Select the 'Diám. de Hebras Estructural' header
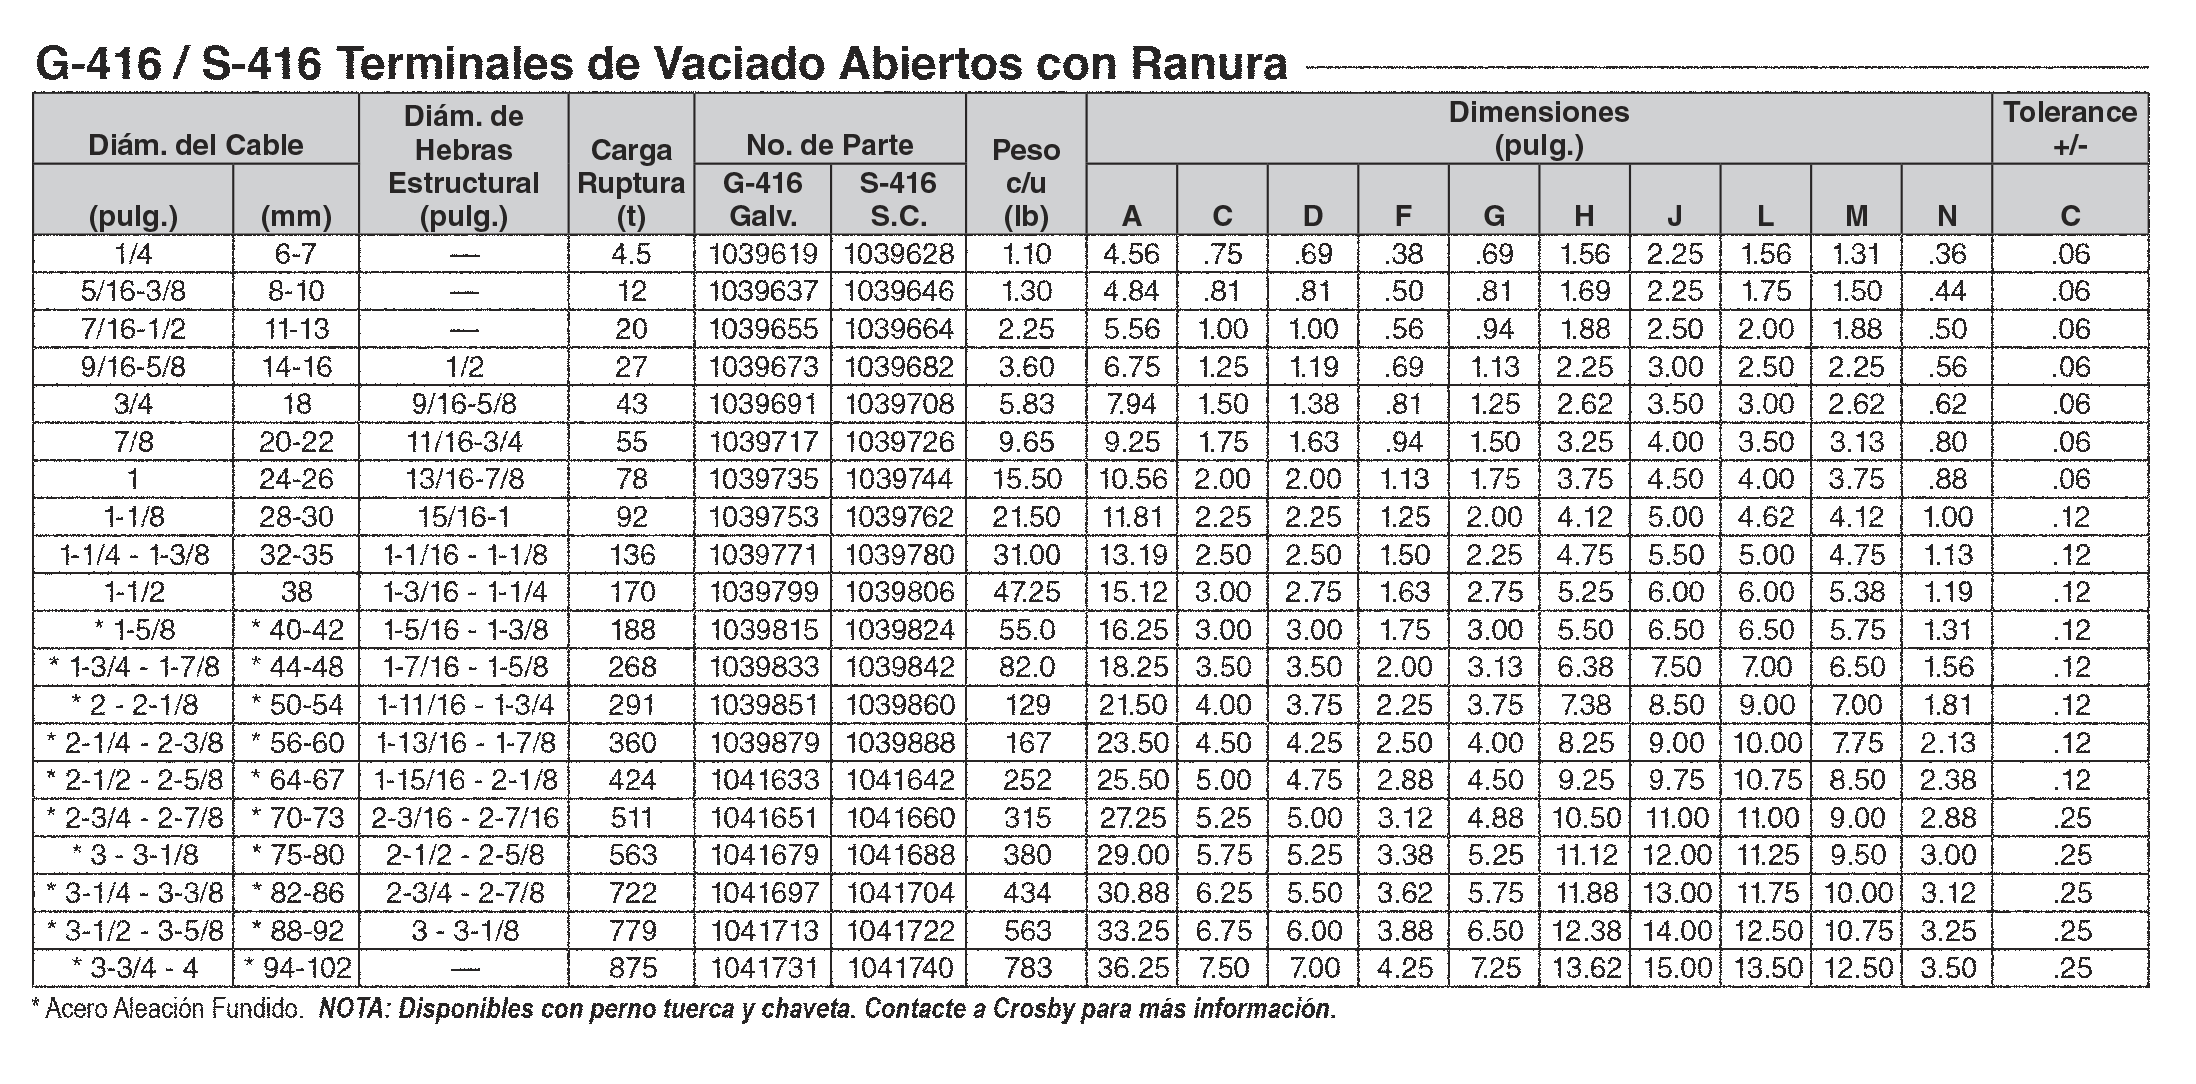2196x1084 pixels. 463,166
